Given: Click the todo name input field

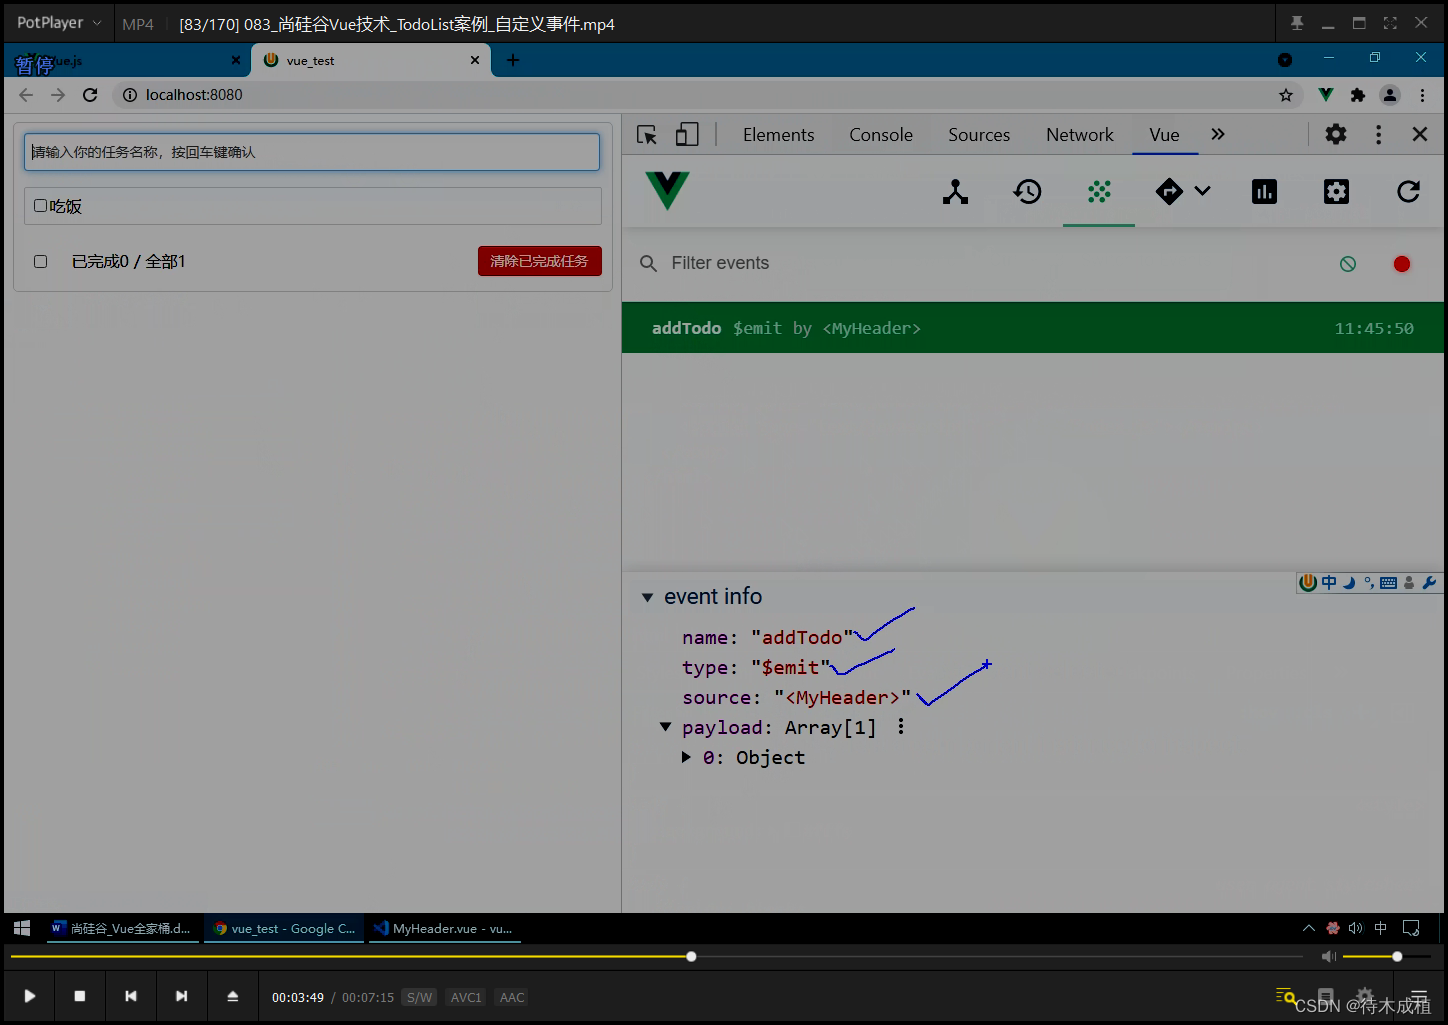Looking at the screenshot, I should click(312, 152).
